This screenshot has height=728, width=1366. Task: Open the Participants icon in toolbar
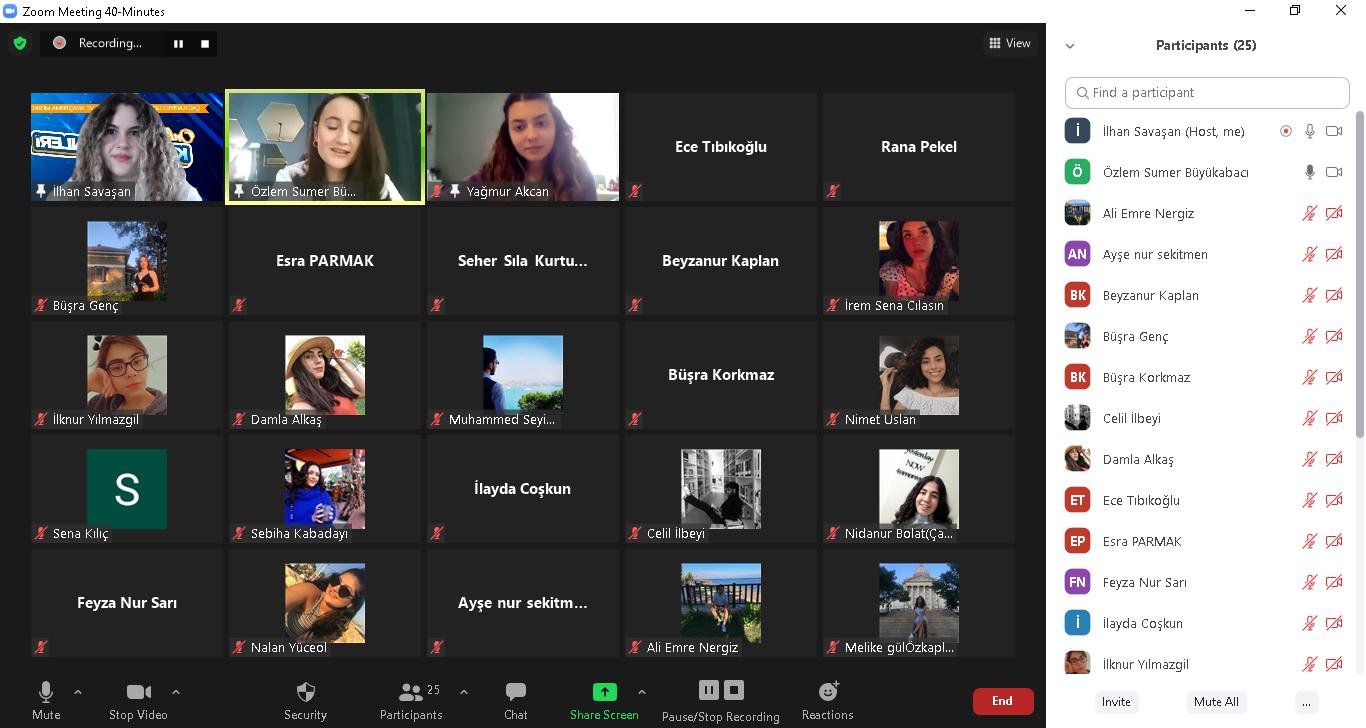point(410,692)
